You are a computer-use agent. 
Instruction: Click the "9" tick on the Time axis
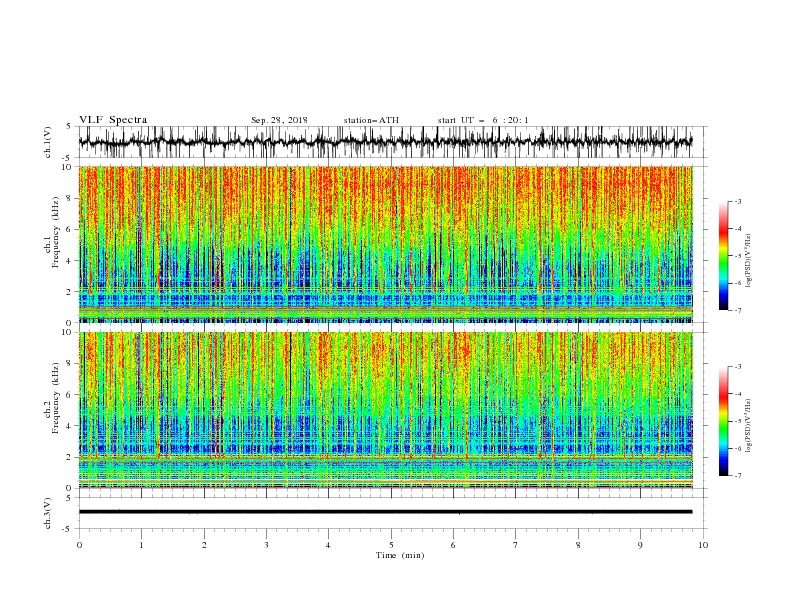[x=640, y=545]
